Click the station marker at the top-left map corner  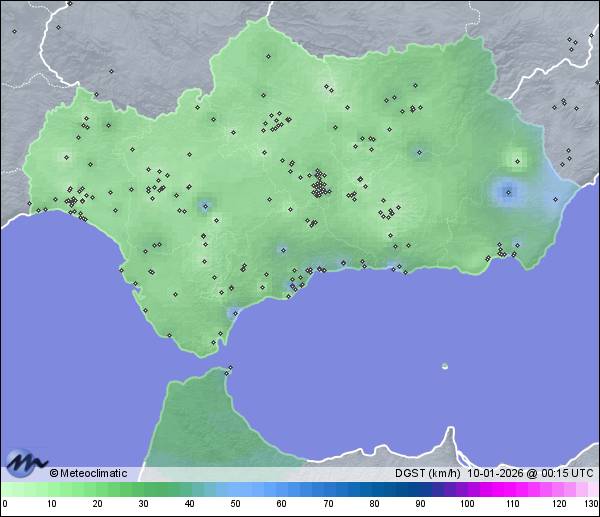pyautogui.click(x=15, y=31)
